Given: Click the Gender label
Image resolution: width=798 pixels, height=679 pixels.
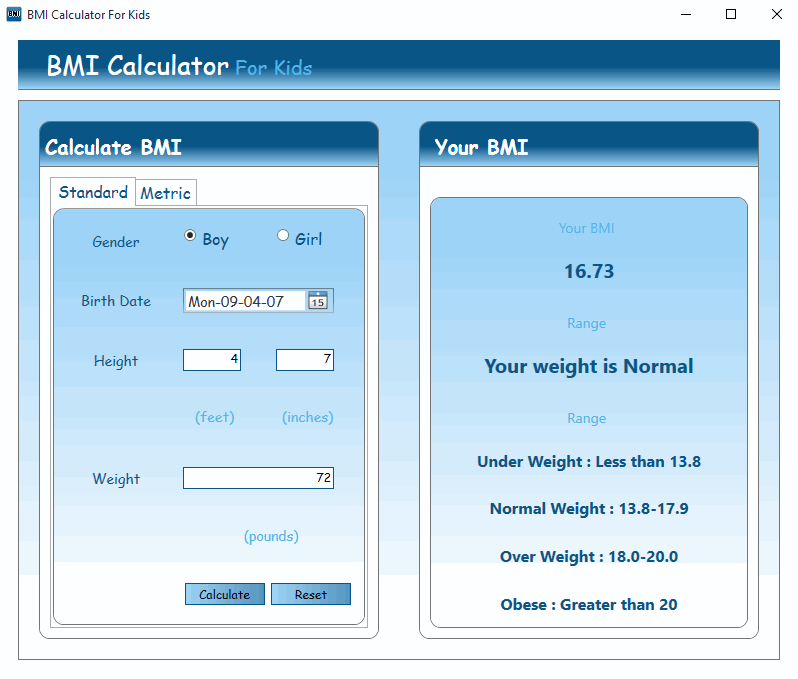Looking at the screenshot, I should click(116, 242).
